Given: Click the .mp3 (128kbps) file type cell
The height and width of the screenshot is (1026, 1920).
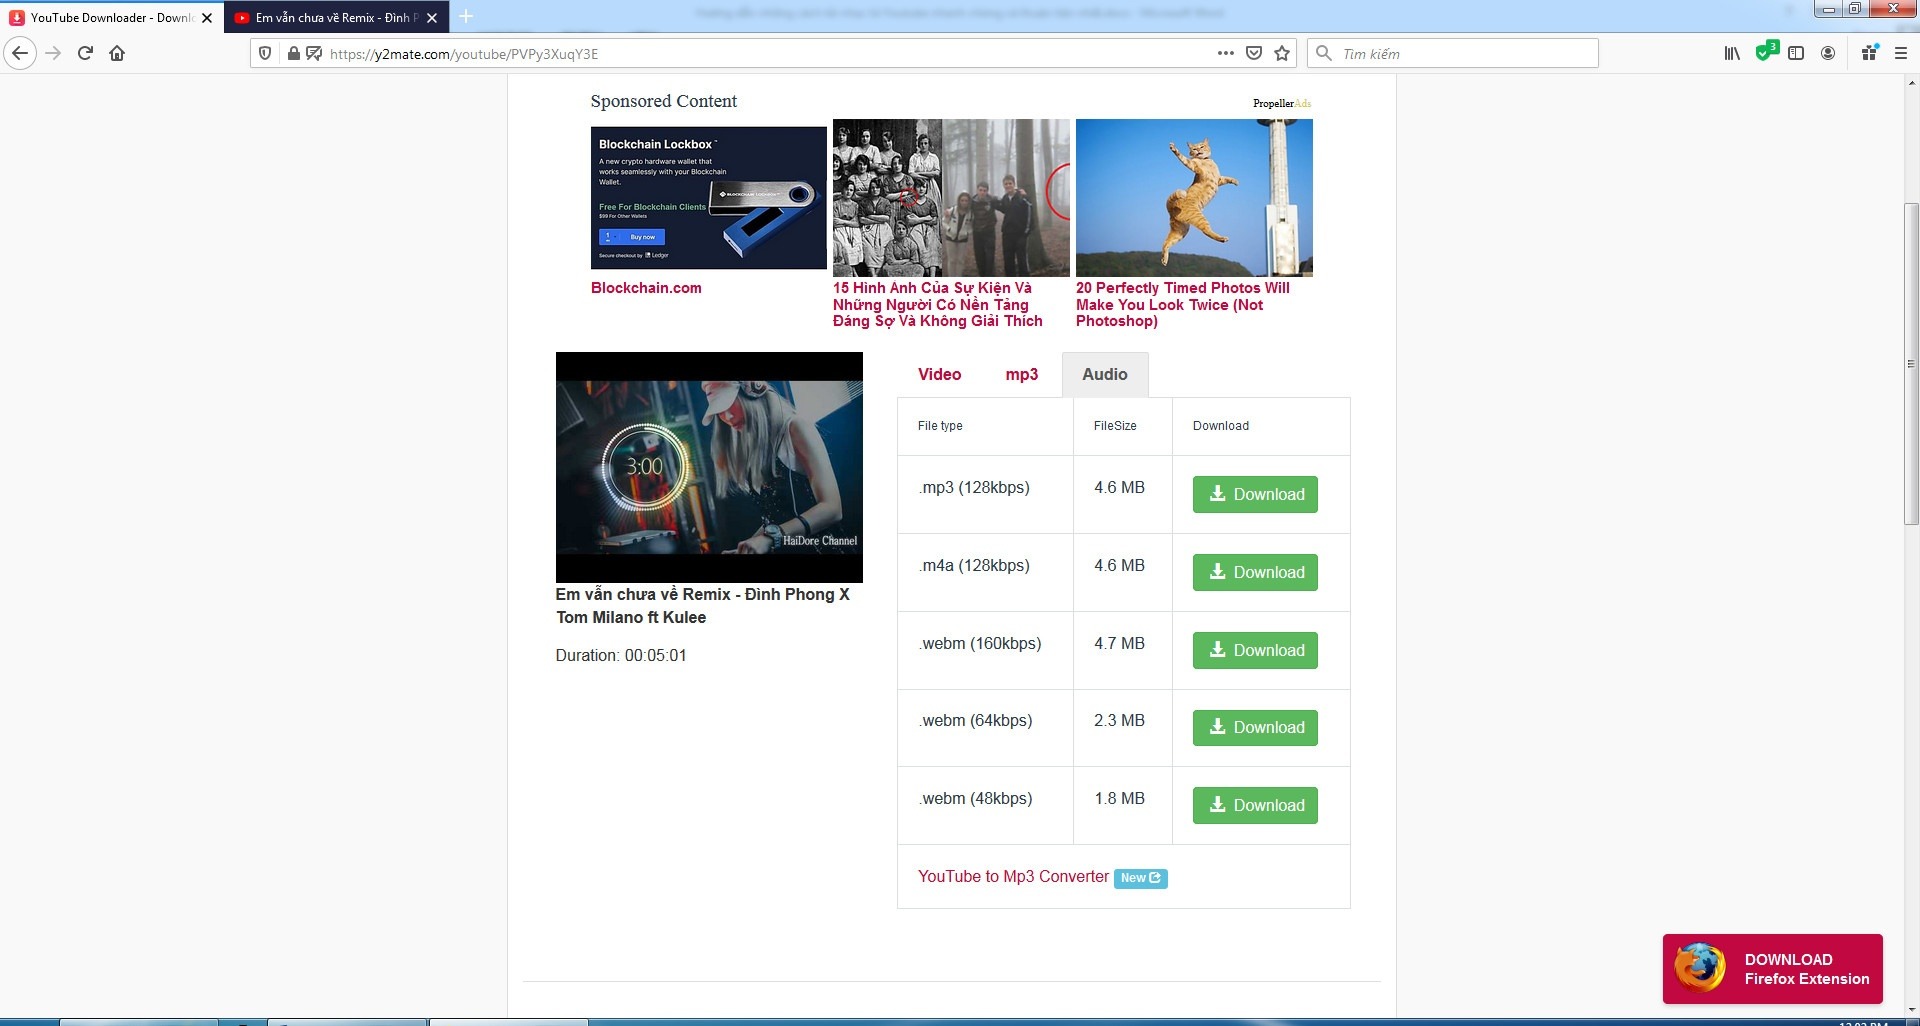Looking at the screenshot, I should 985,494.
